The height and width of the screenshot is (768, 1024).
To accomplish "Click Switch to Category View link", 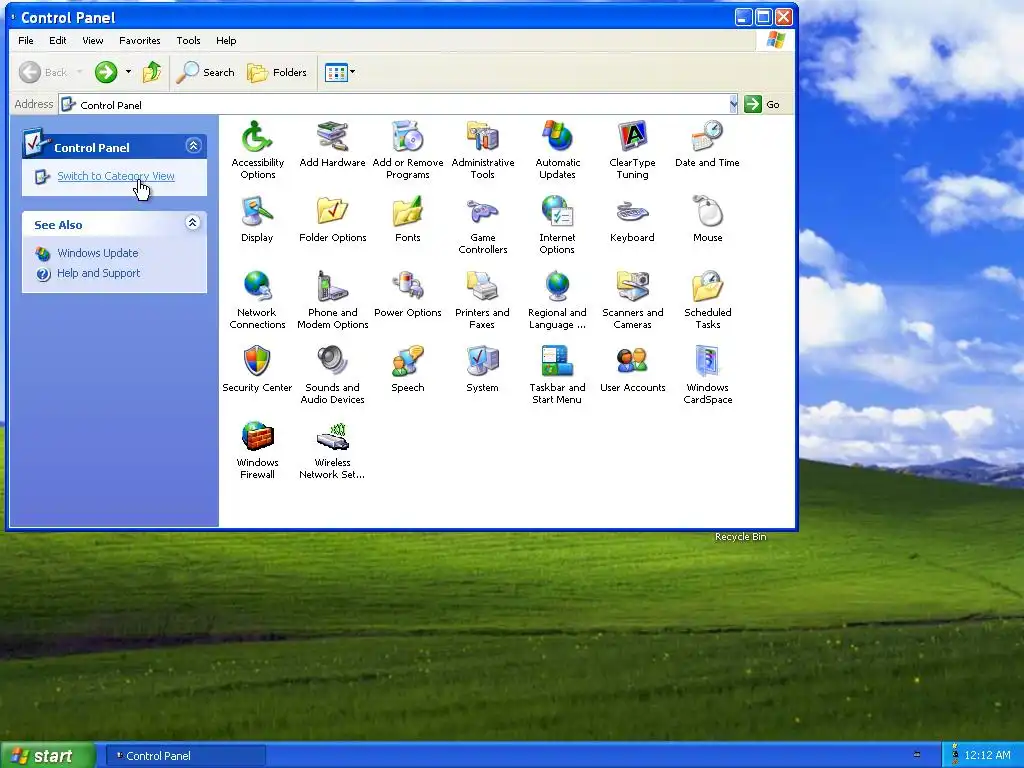I will point(116,176).
